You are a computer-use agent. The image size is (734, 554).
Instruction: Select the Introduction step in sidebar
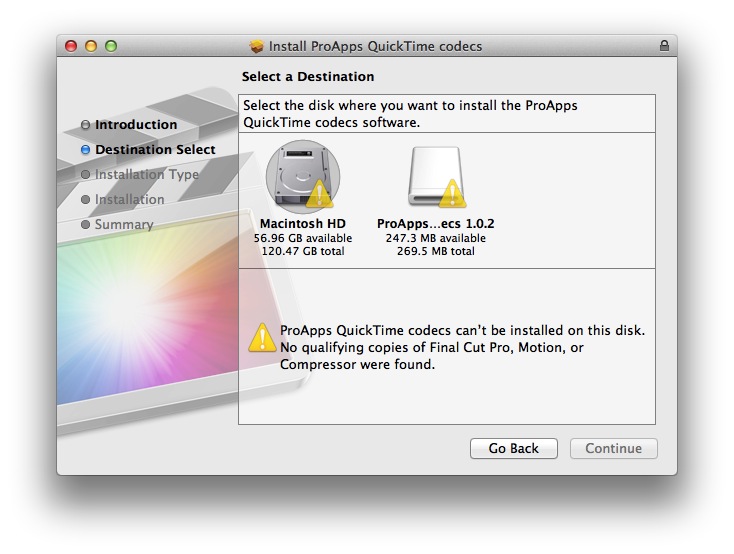pos(129,125)
